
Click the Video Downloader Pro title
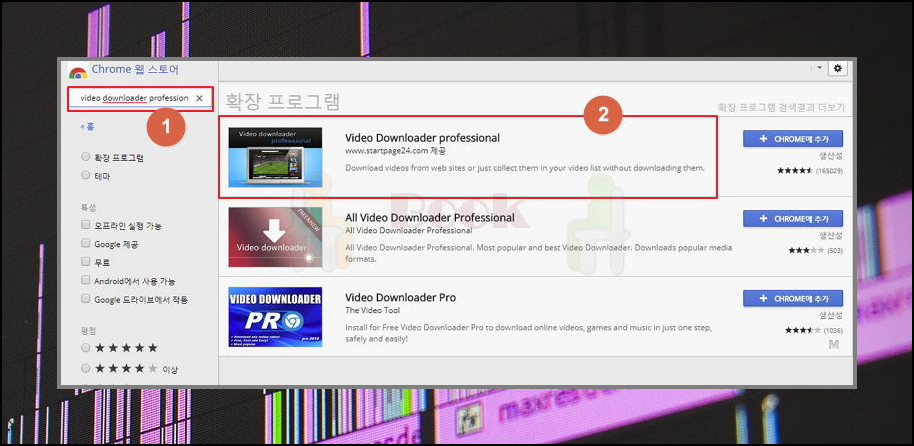pyautogui.click(x=400, y=297)
